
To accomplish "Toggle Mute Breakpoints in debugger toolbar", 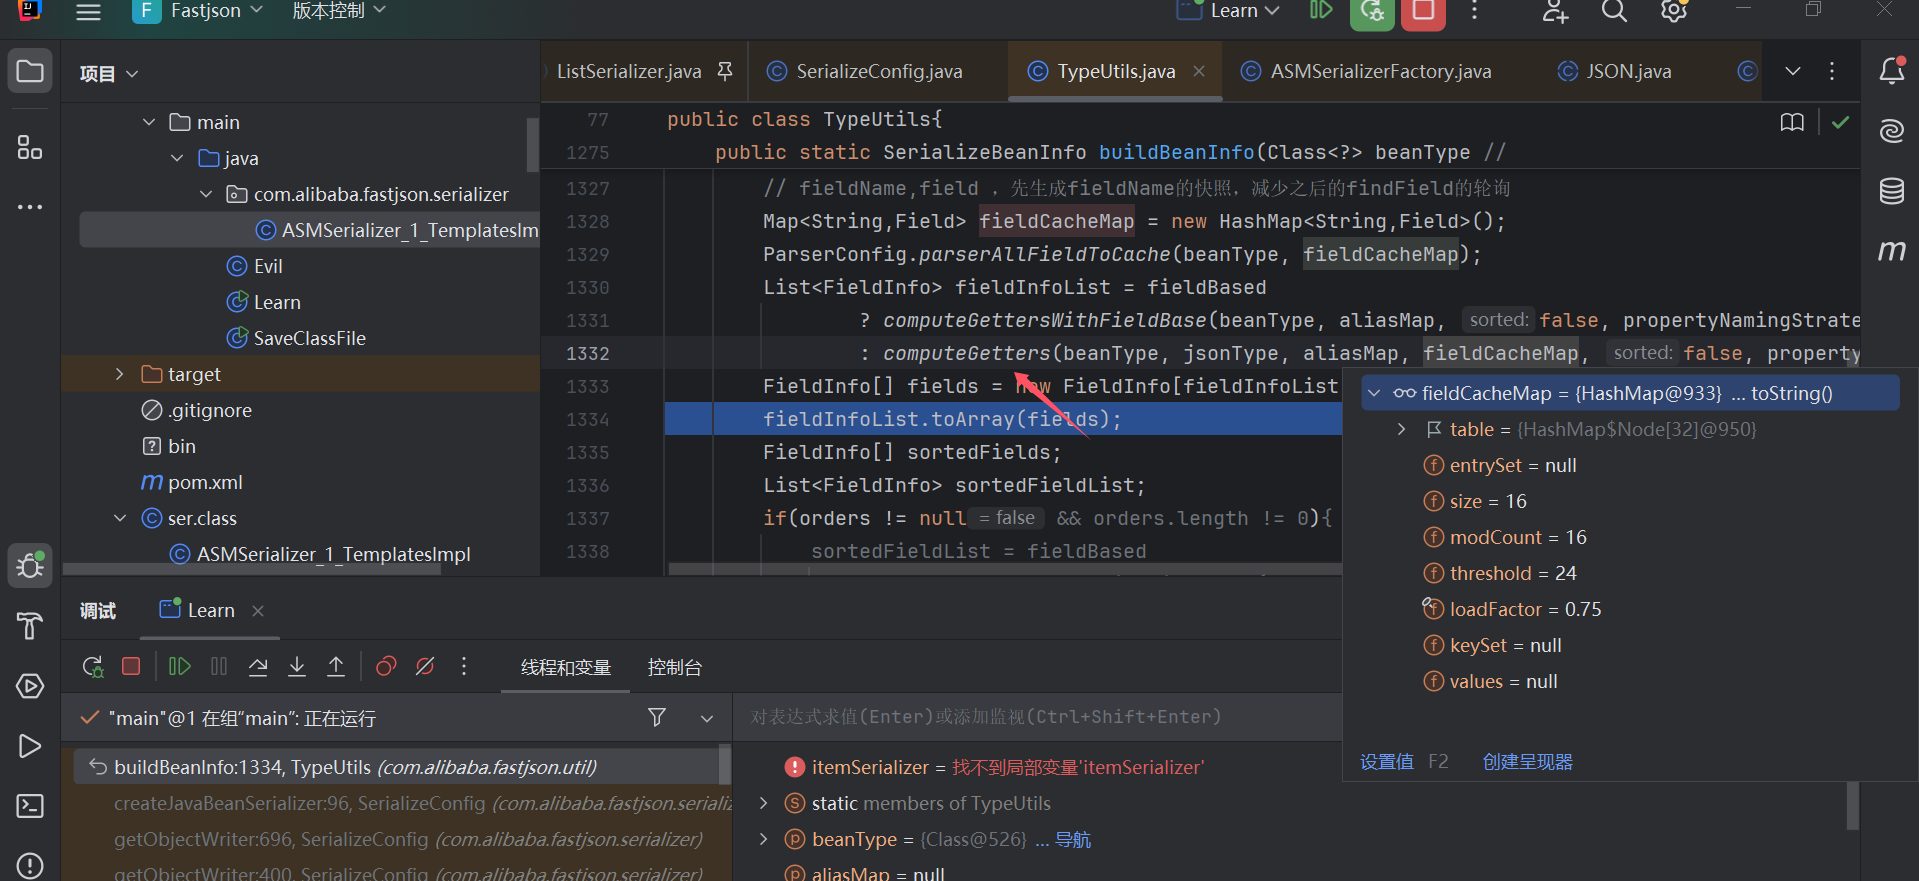I will (425, 667).
